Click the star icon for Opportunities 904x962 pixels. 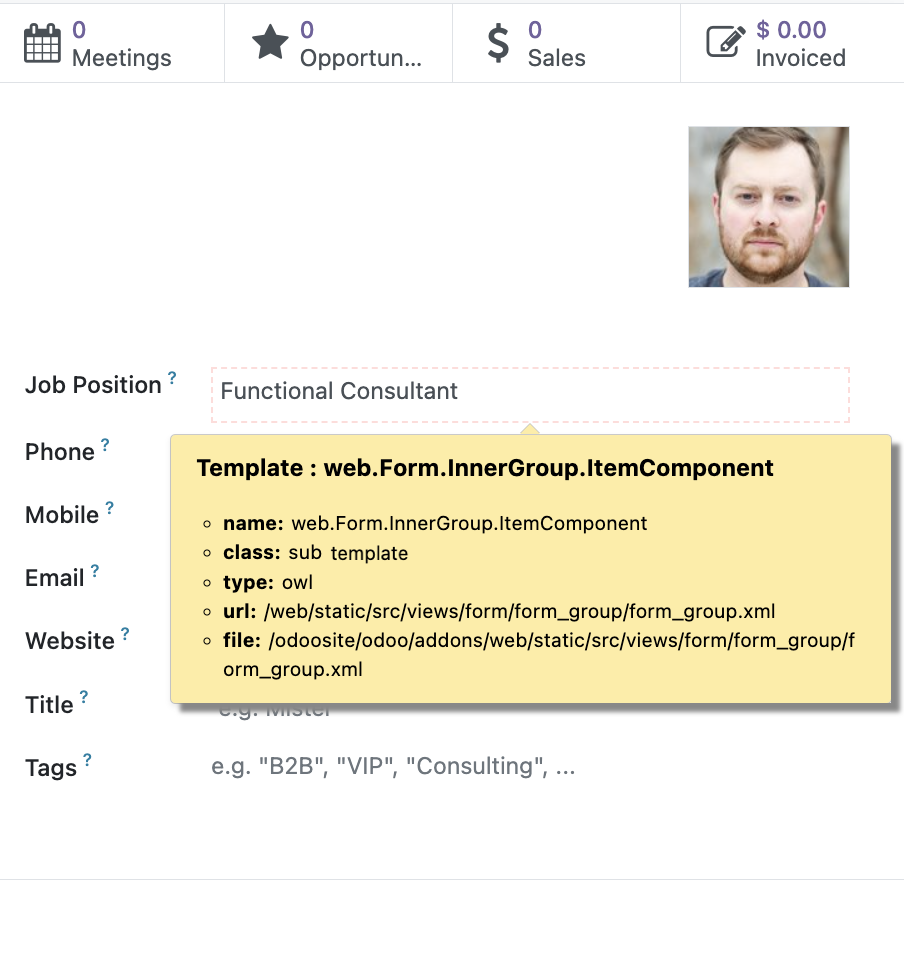point(270,44)
